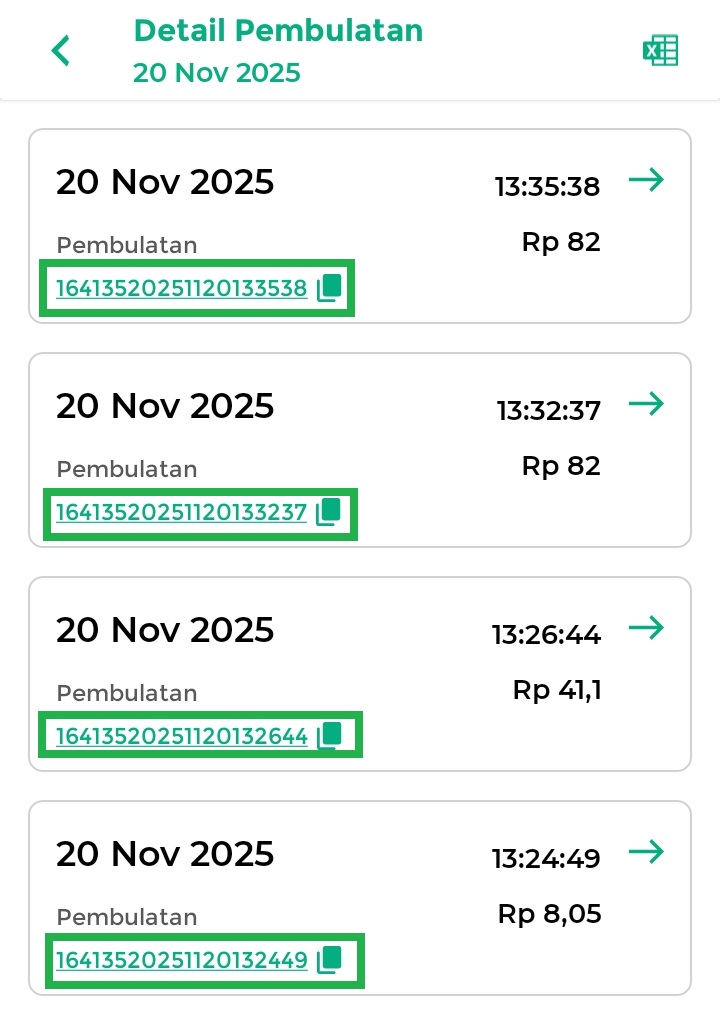Open details arrow for 13:24:49 entry
Viewport: 720px width, 1009px height.
tap(646, 852)
